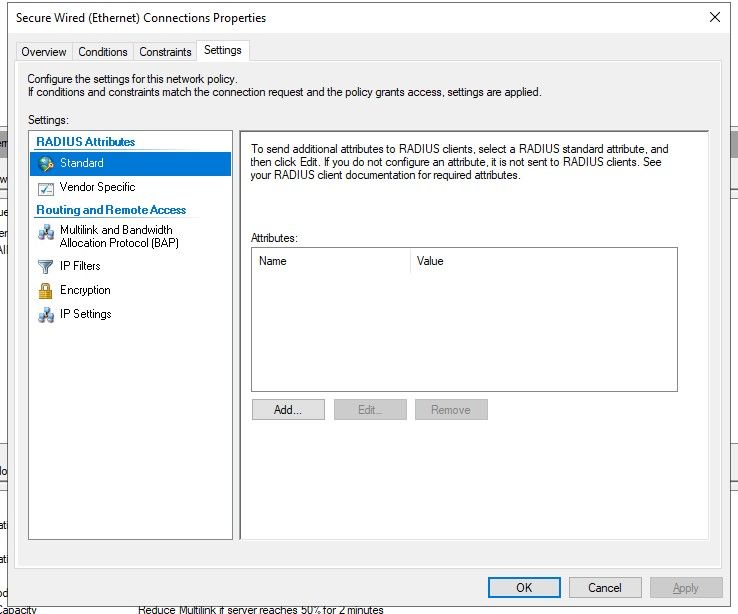
Task: Select Vendor Specific attributes item
Action: point(97,187)
